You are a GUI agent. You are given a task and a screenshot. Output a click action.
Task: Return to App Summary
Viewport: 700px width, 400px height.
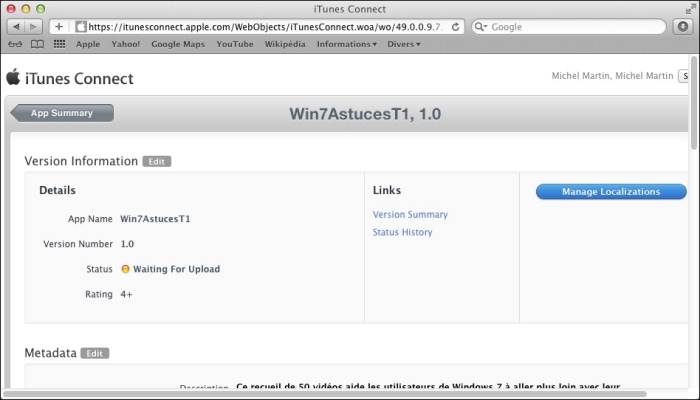[x=62, y=113]
